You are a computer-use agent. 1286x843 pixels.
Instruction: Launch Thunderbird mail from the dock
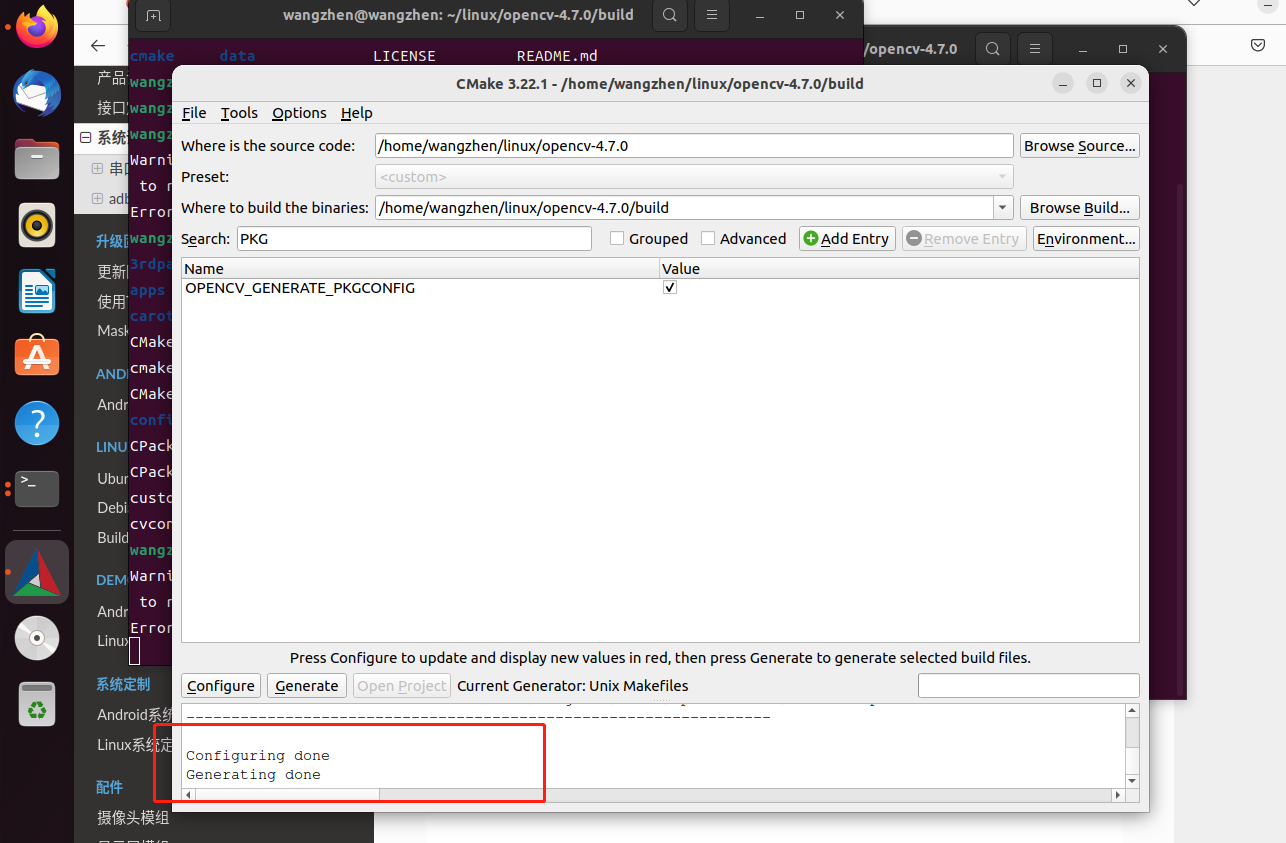[37, 93]
